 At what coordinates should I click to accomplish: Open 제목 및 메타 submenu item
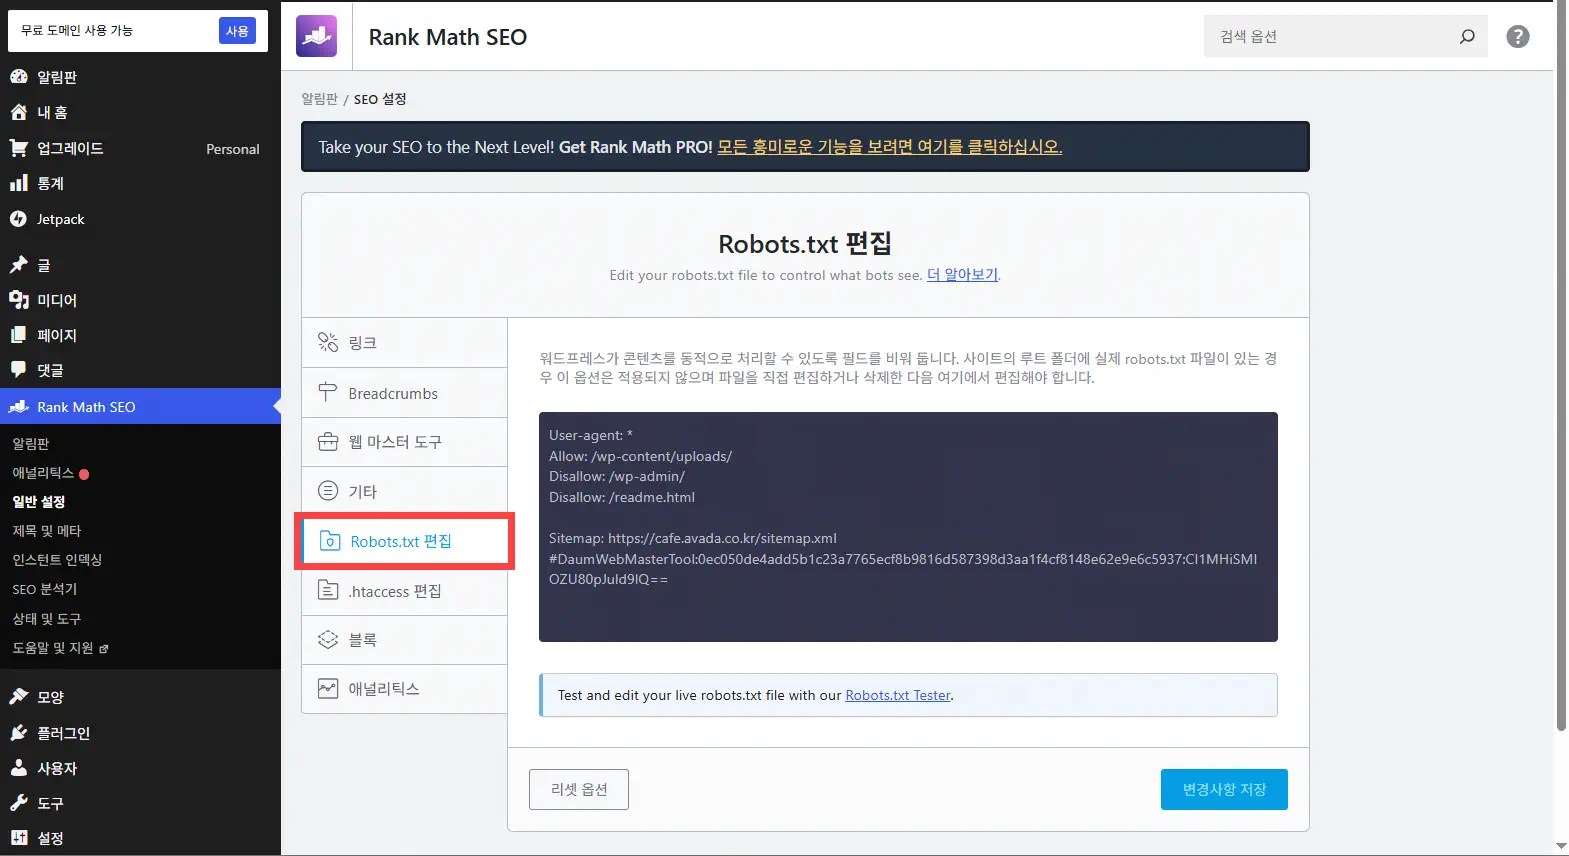pyautogui.click(x=47, y=531)
